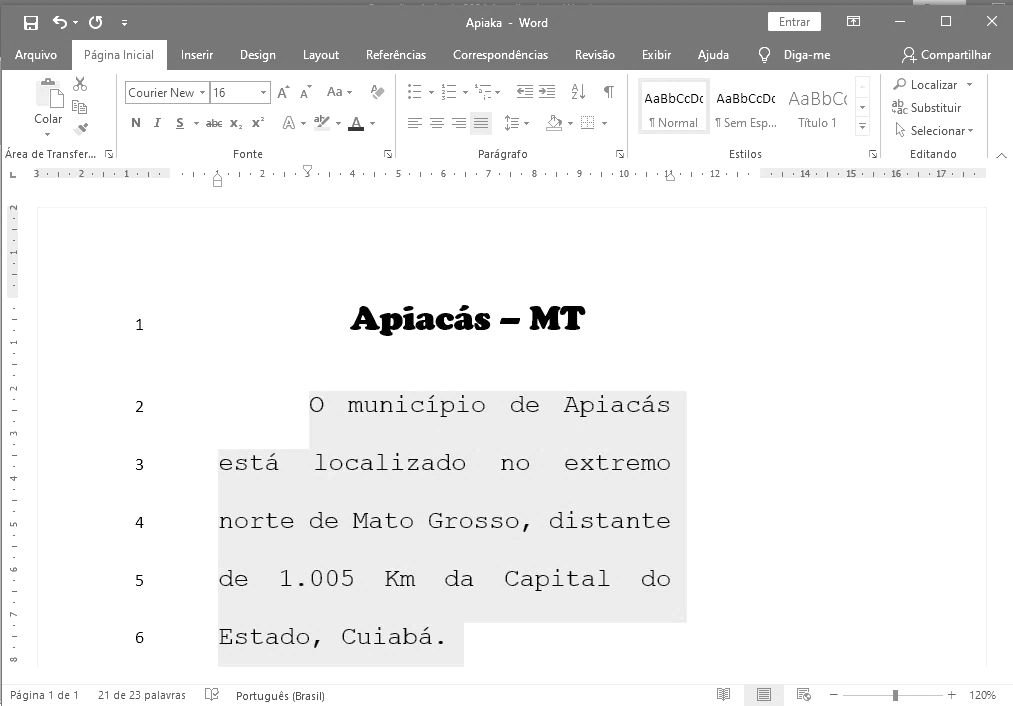Expand the styles gallery
This screenshot has height=706, width=1013.
862,127
